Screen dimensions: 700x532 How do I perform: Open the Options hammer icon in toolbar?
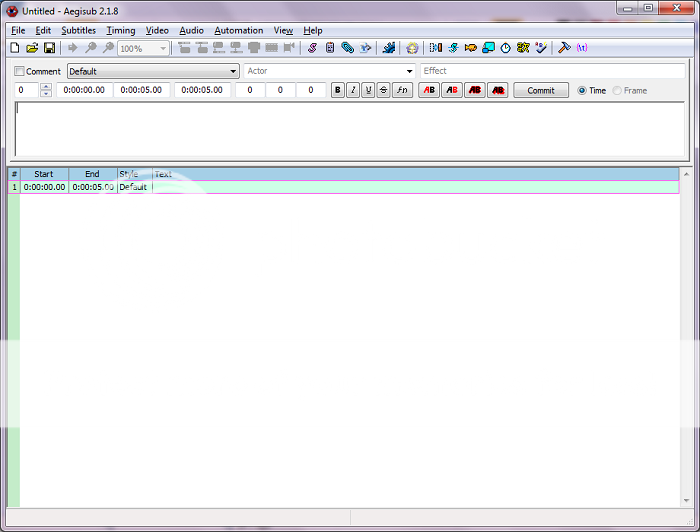[x=564, y=48]
